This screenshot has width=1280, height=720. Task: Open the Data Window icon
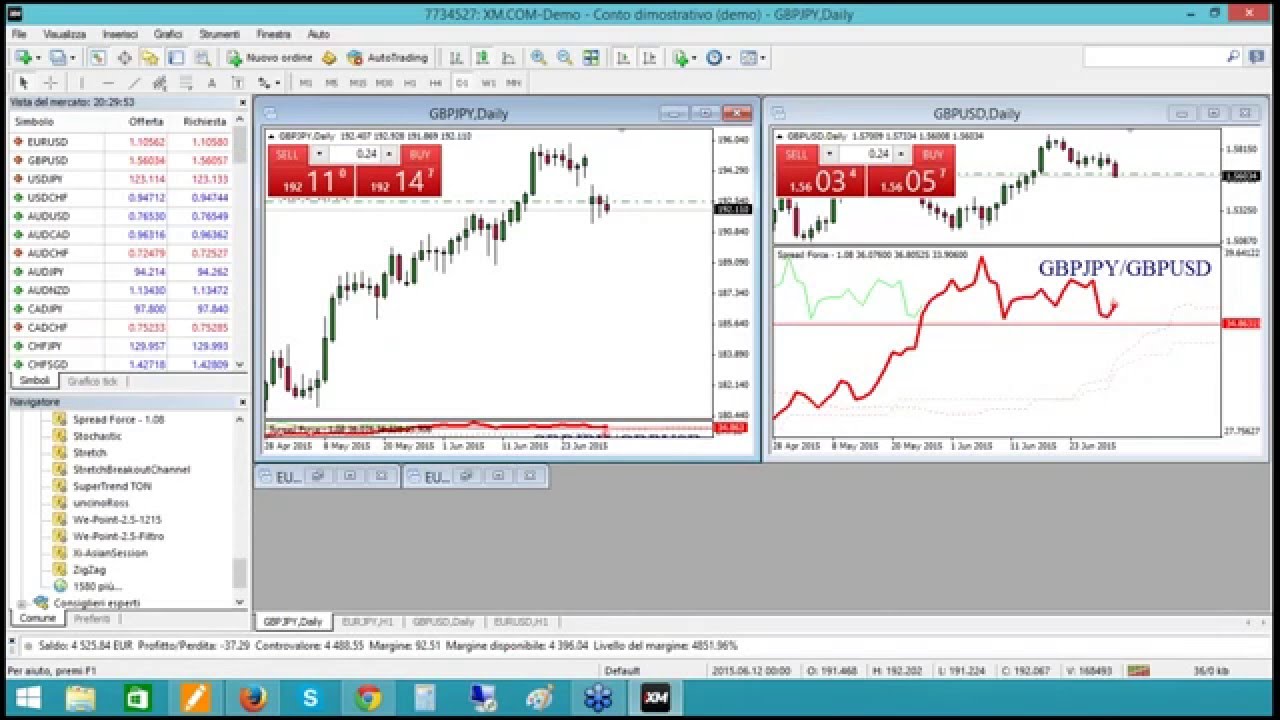pos(124,58)
